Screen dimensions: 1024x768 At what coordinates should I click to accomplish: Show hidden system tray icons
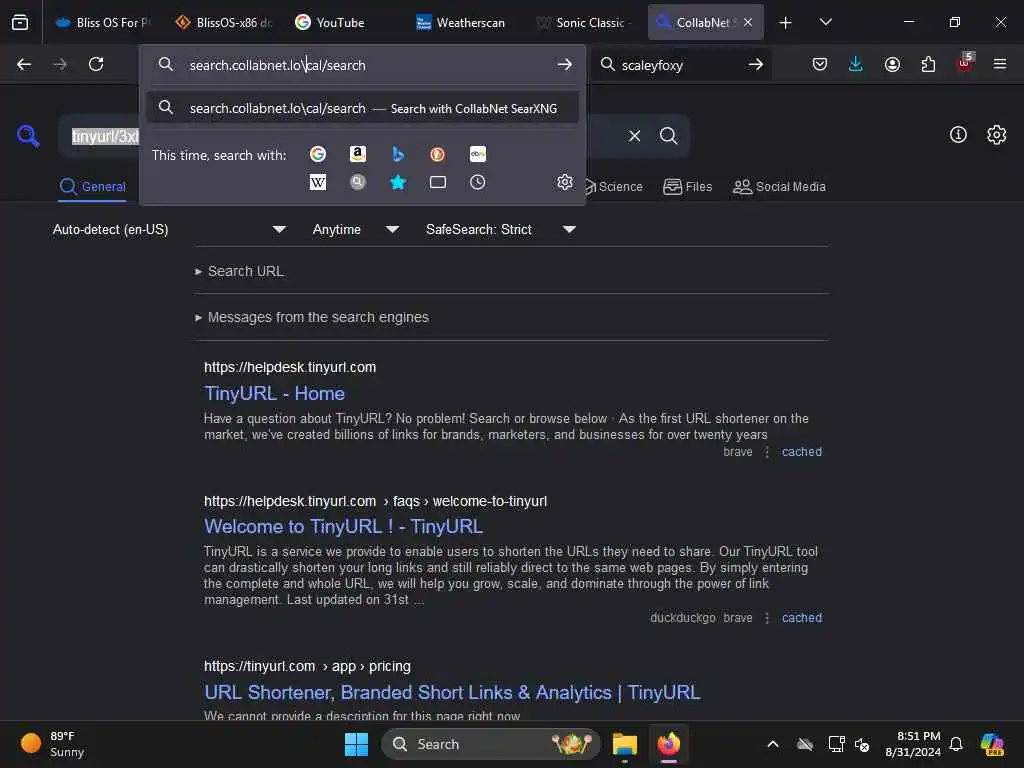(x=773, y=744)
